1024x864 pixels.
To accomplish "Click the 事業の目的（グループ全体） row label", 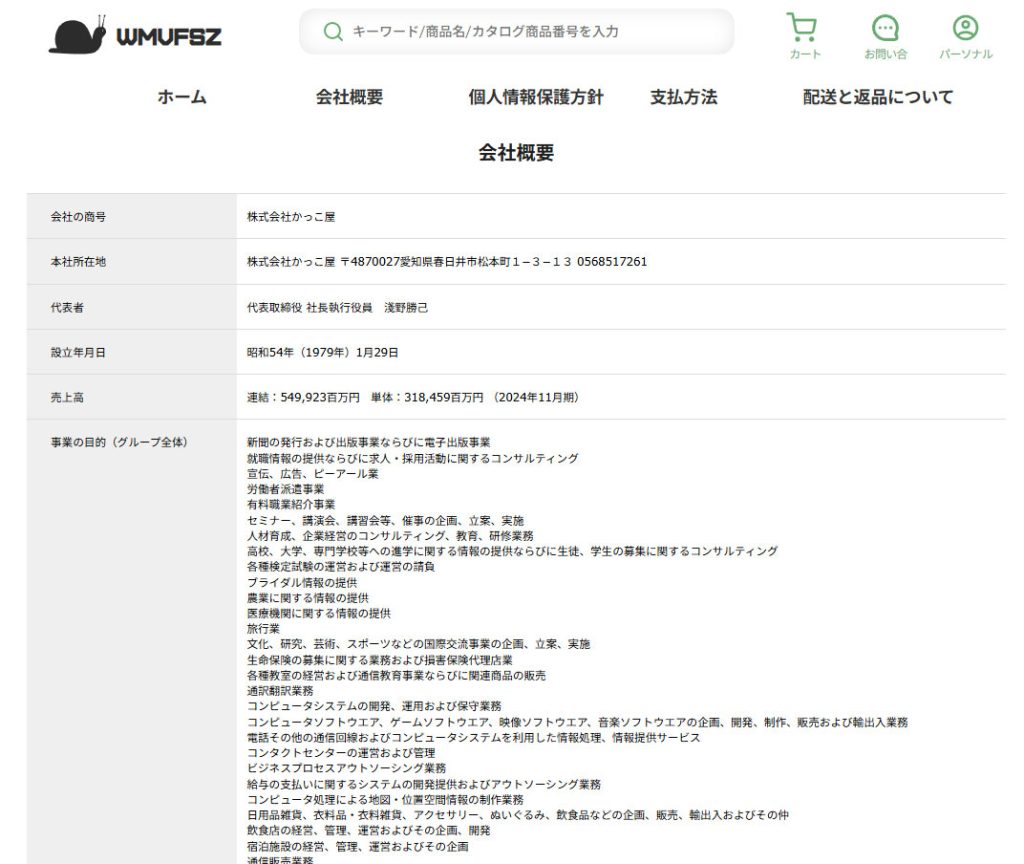I will tap(119, 442).
